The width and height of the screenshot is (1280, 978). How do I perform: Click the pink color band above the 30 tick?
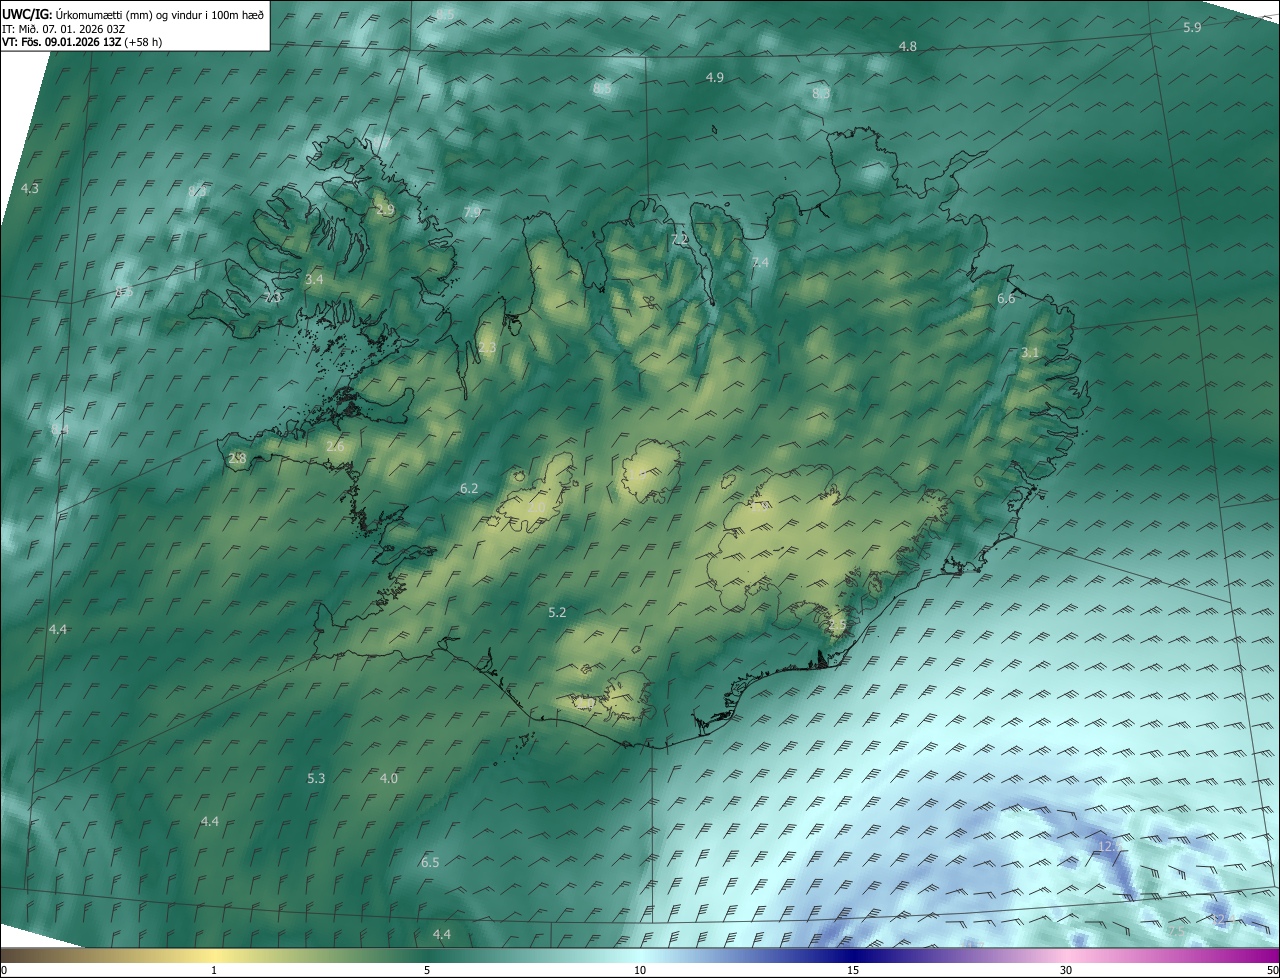[1066, 955]
